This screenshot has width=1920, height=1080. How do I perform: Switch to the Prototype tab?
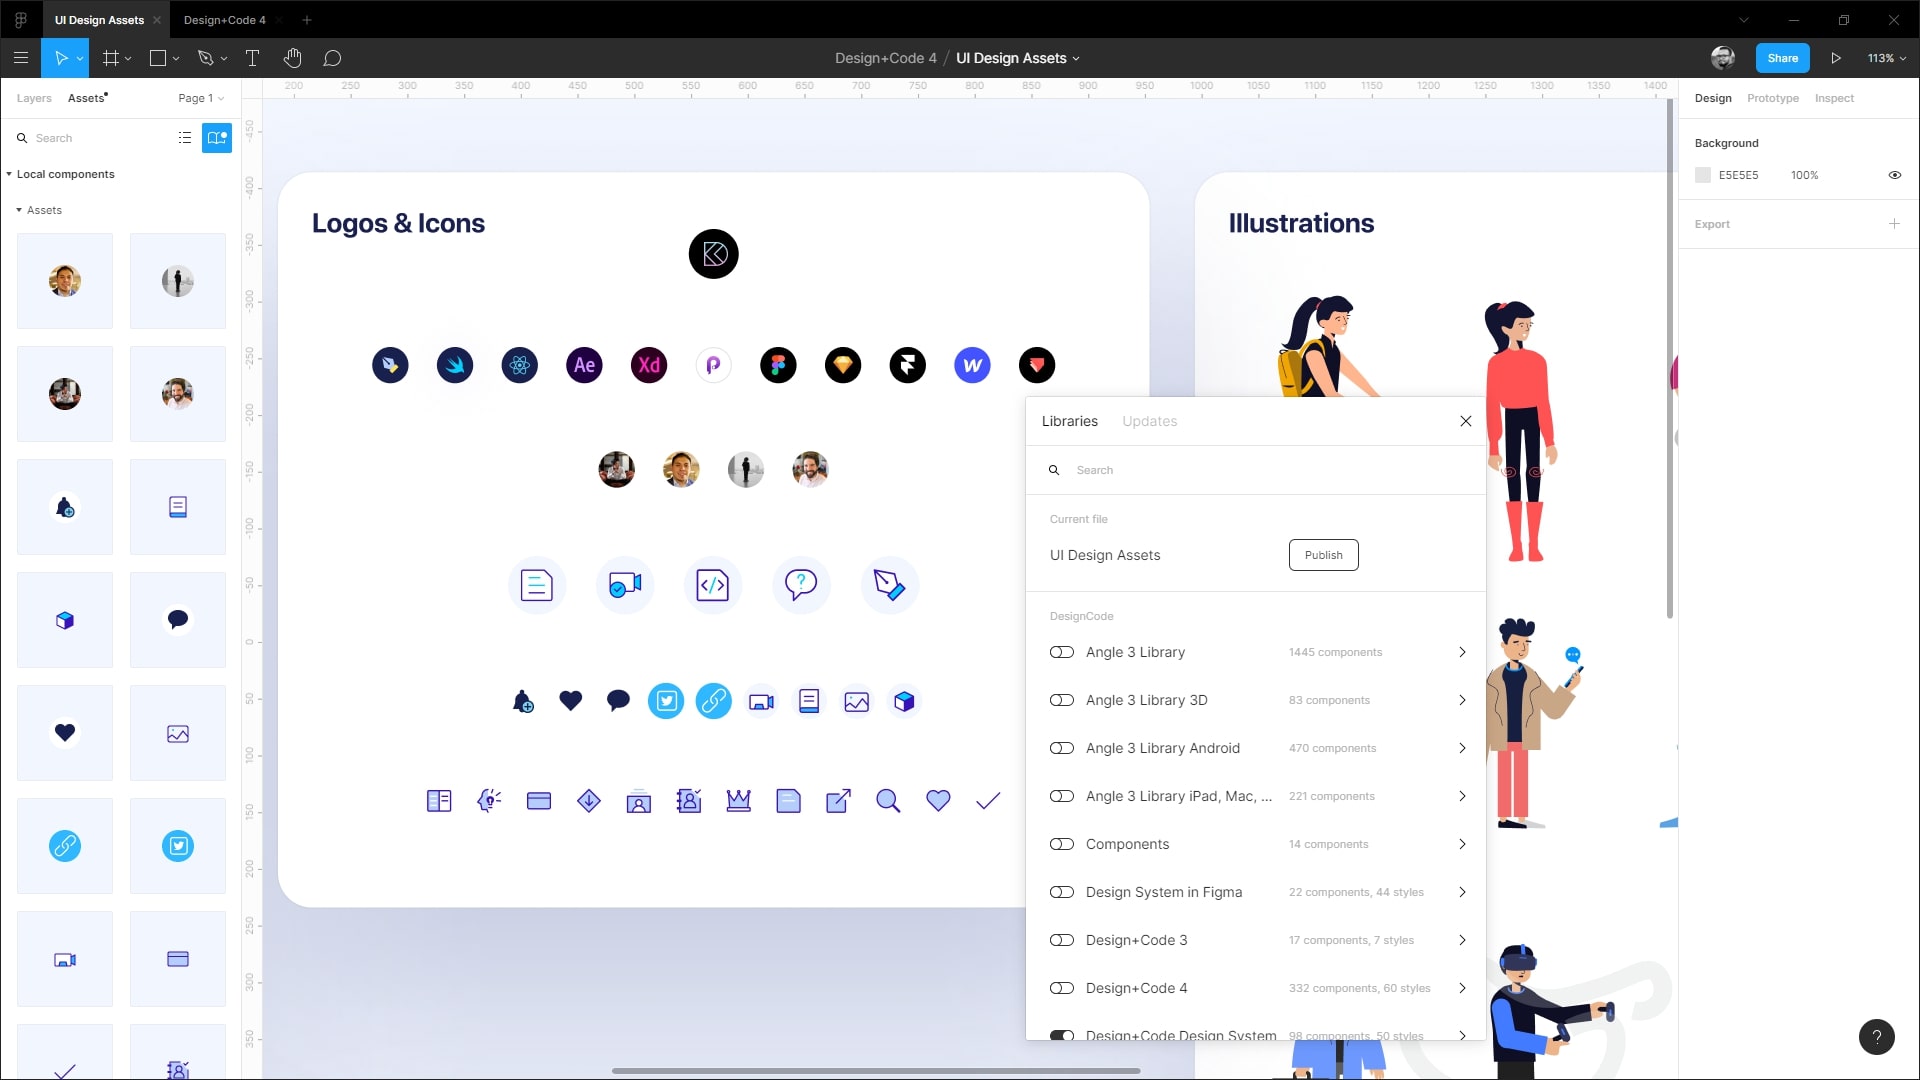(x=1772, y=98)
